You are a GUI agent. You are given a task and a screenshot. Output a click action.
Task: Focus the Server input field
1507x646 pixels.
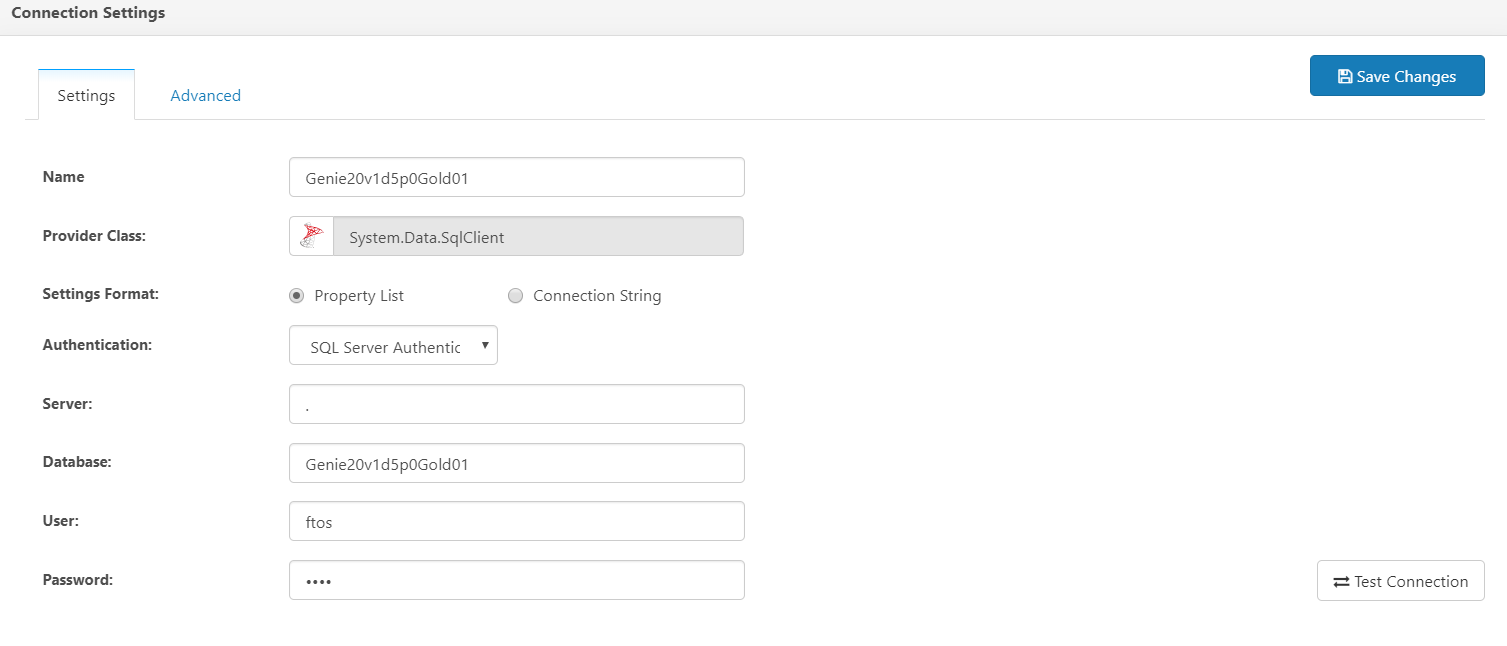pos(516,404)
